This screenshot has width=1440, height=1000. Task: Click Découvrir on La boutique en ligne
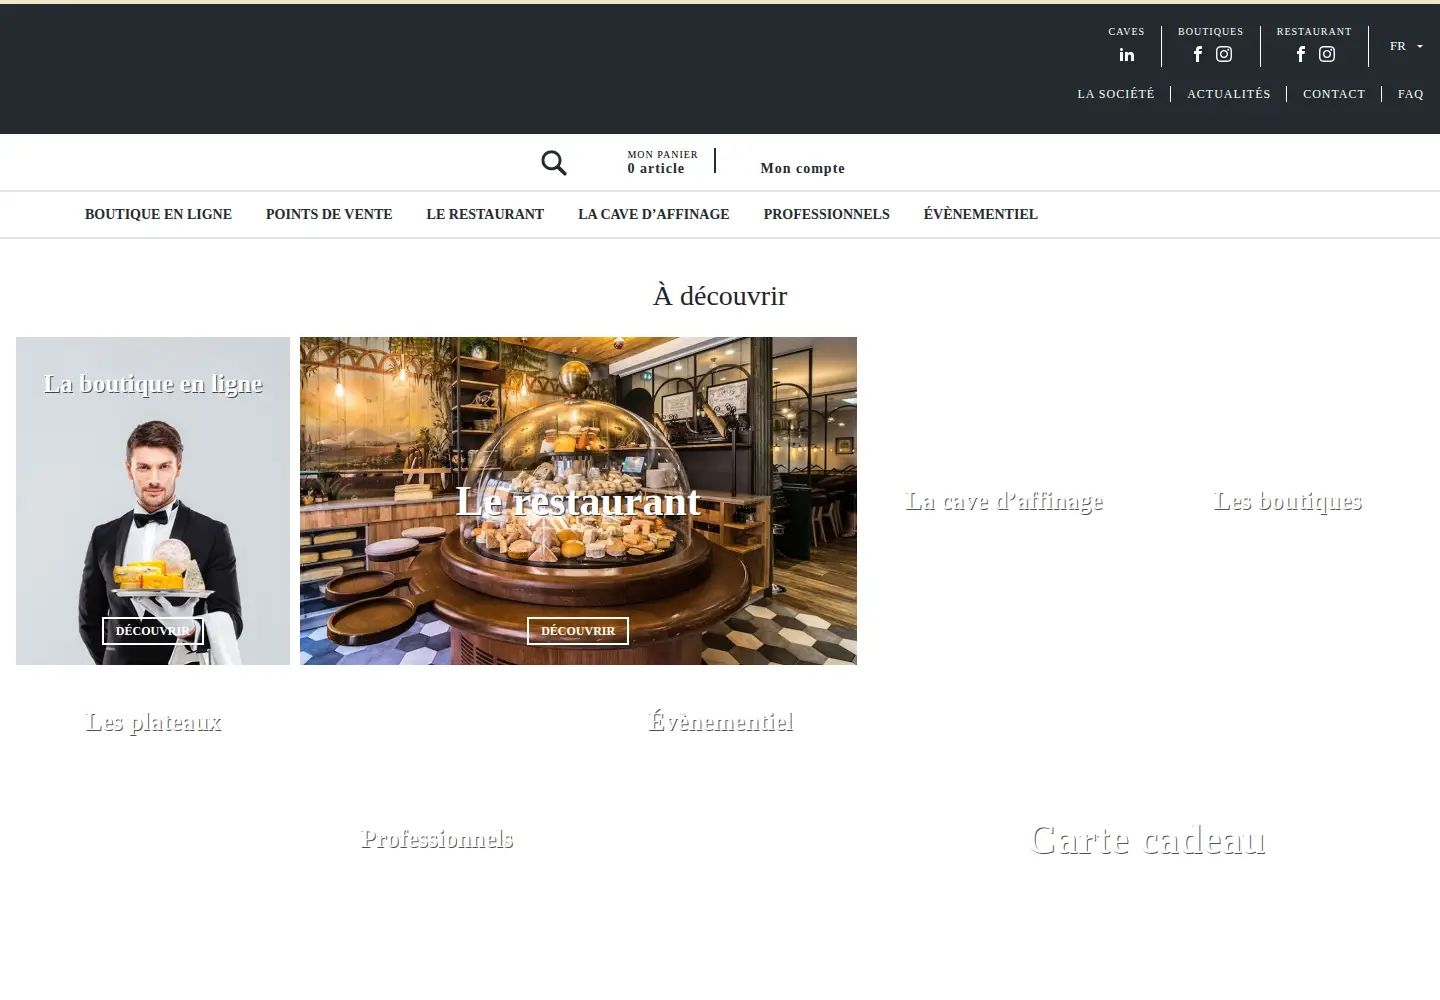click(x=153, y=631)
